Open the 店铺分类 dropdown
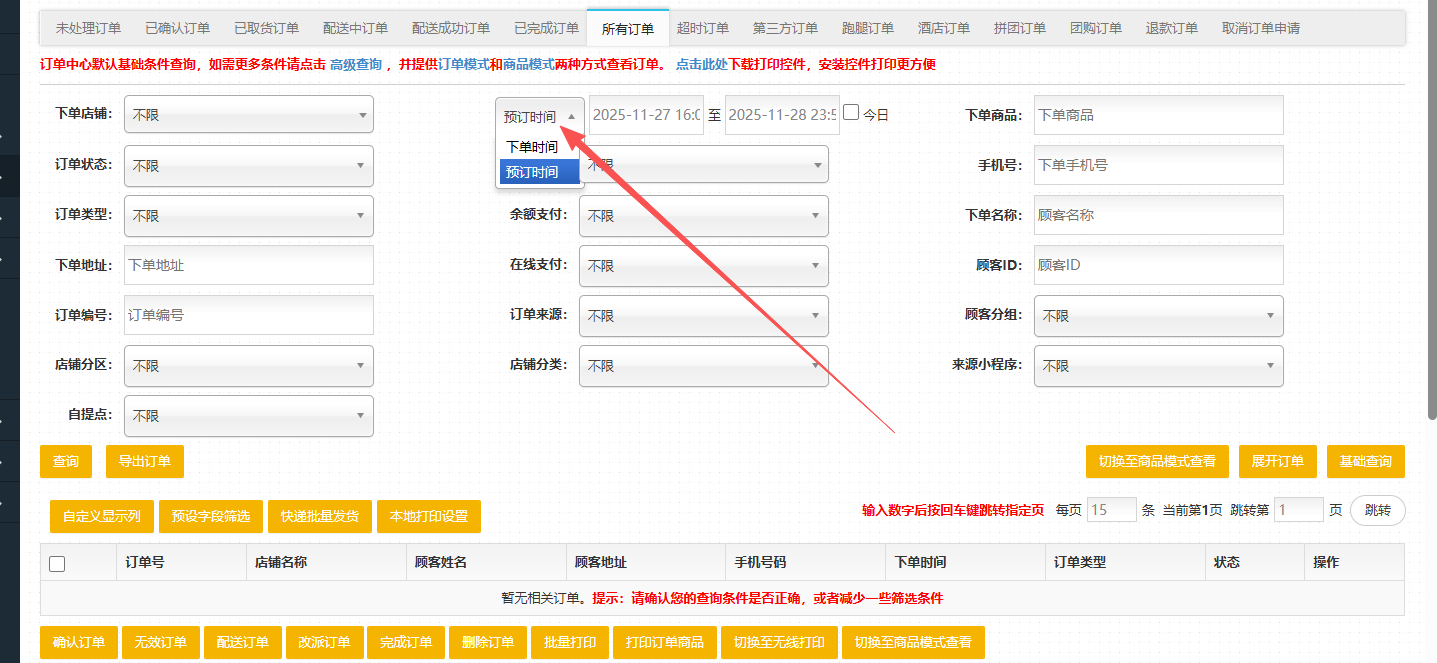1437x663 pixels. [x=703, y=366]
